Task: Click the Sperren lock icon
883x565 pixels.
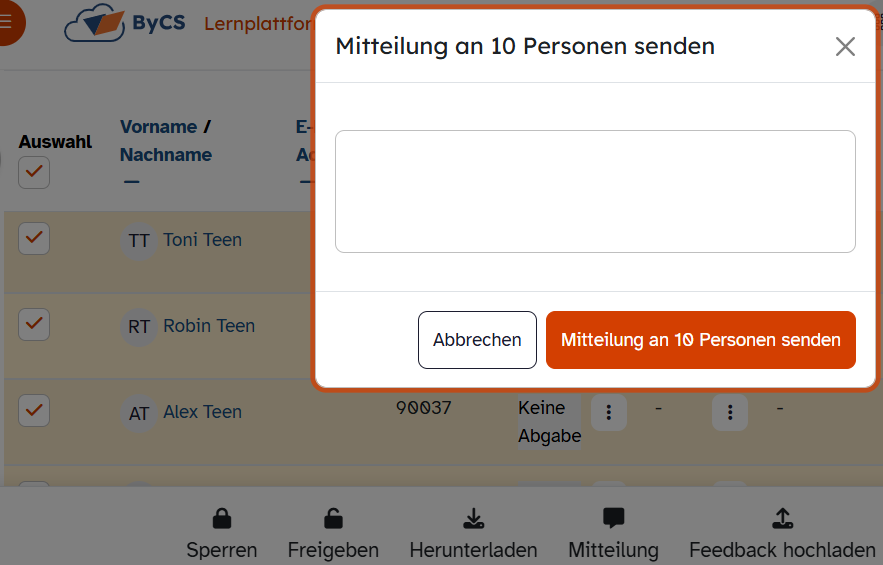Action: click(x=222, y=518)
